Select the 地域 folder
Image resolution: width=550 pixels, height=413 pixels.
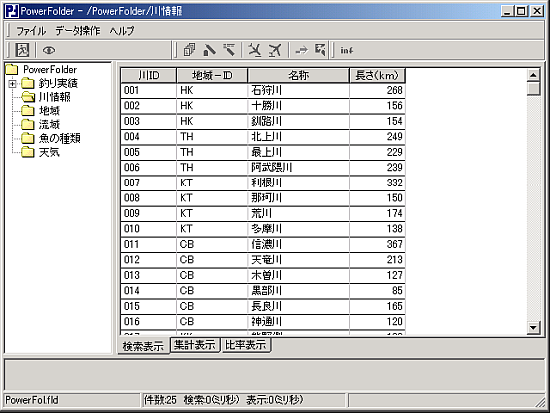49,111
